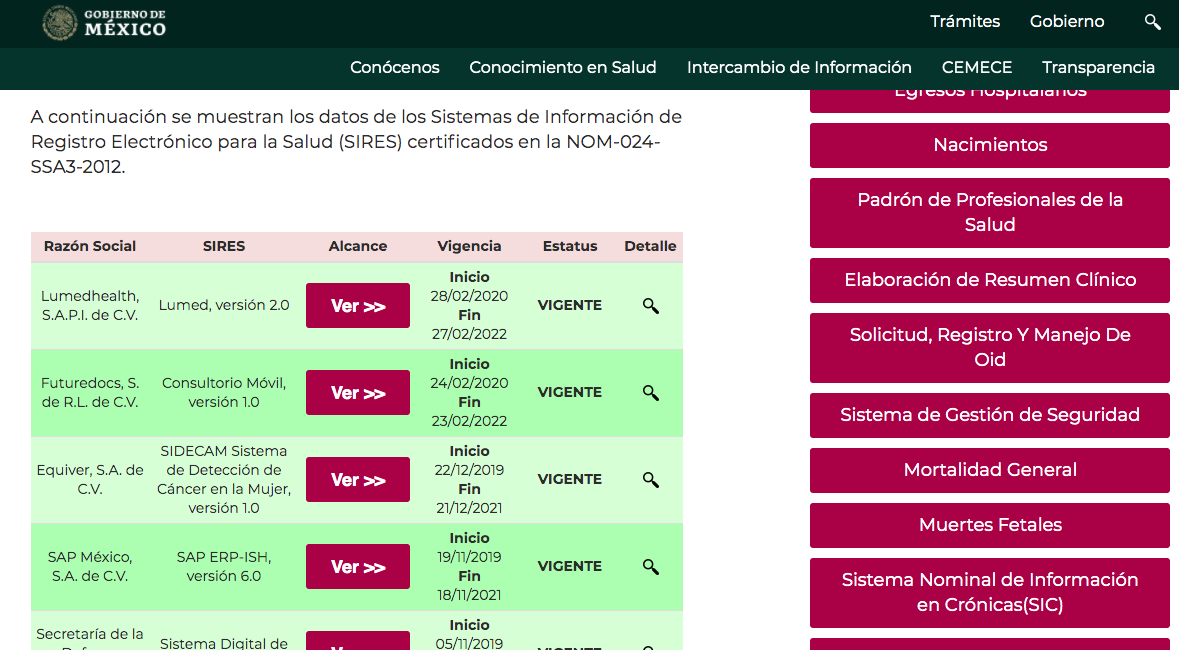
Task: Open detail magnifier for Futuredocs row
Action: point(650,393)
